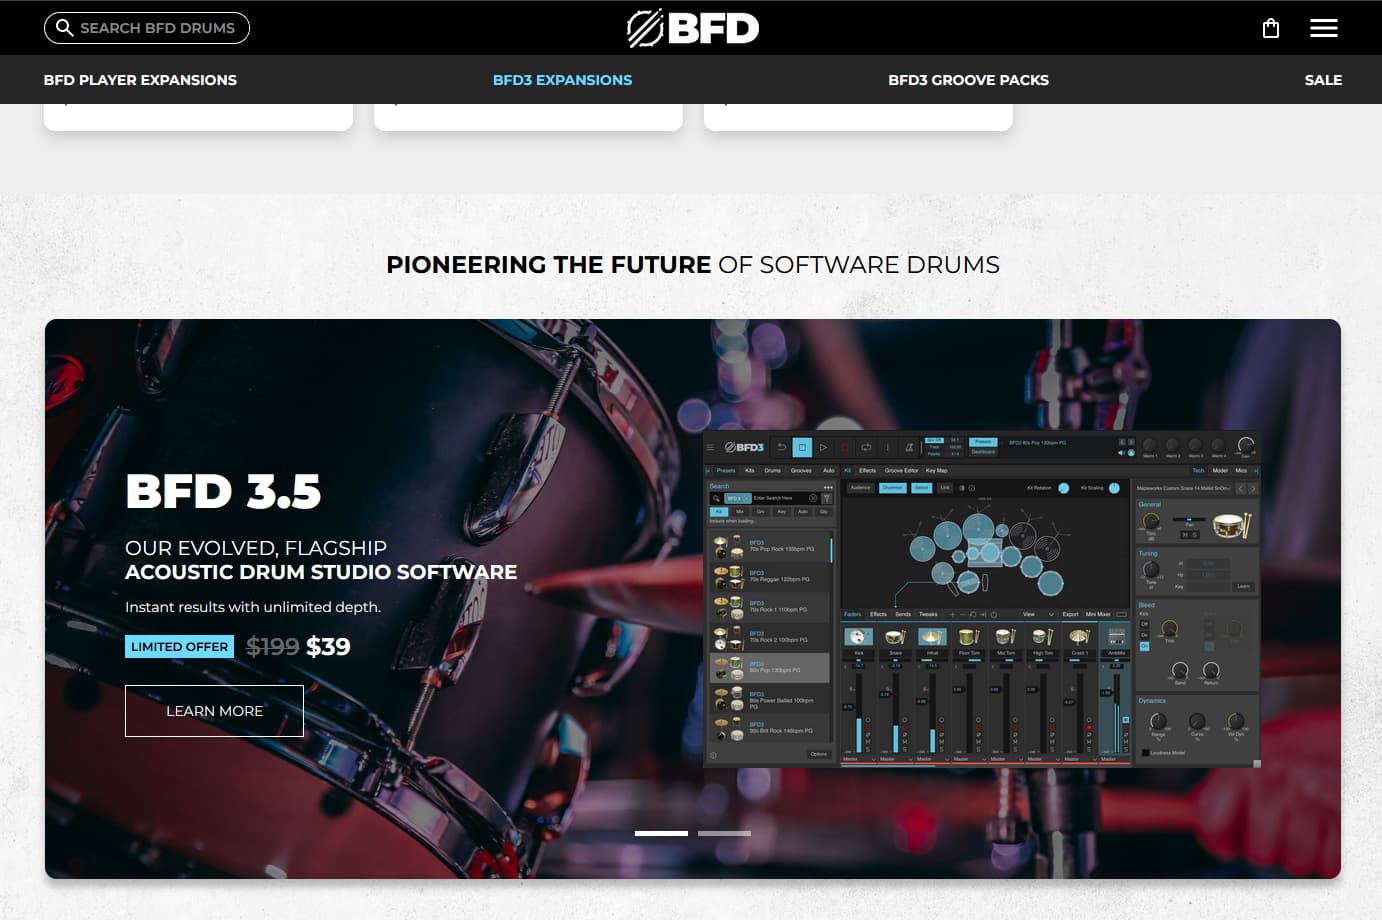Expand the View dropdown in mixer preview
The height and width of the screenshot is (920, 1382).
point(1039,614)
